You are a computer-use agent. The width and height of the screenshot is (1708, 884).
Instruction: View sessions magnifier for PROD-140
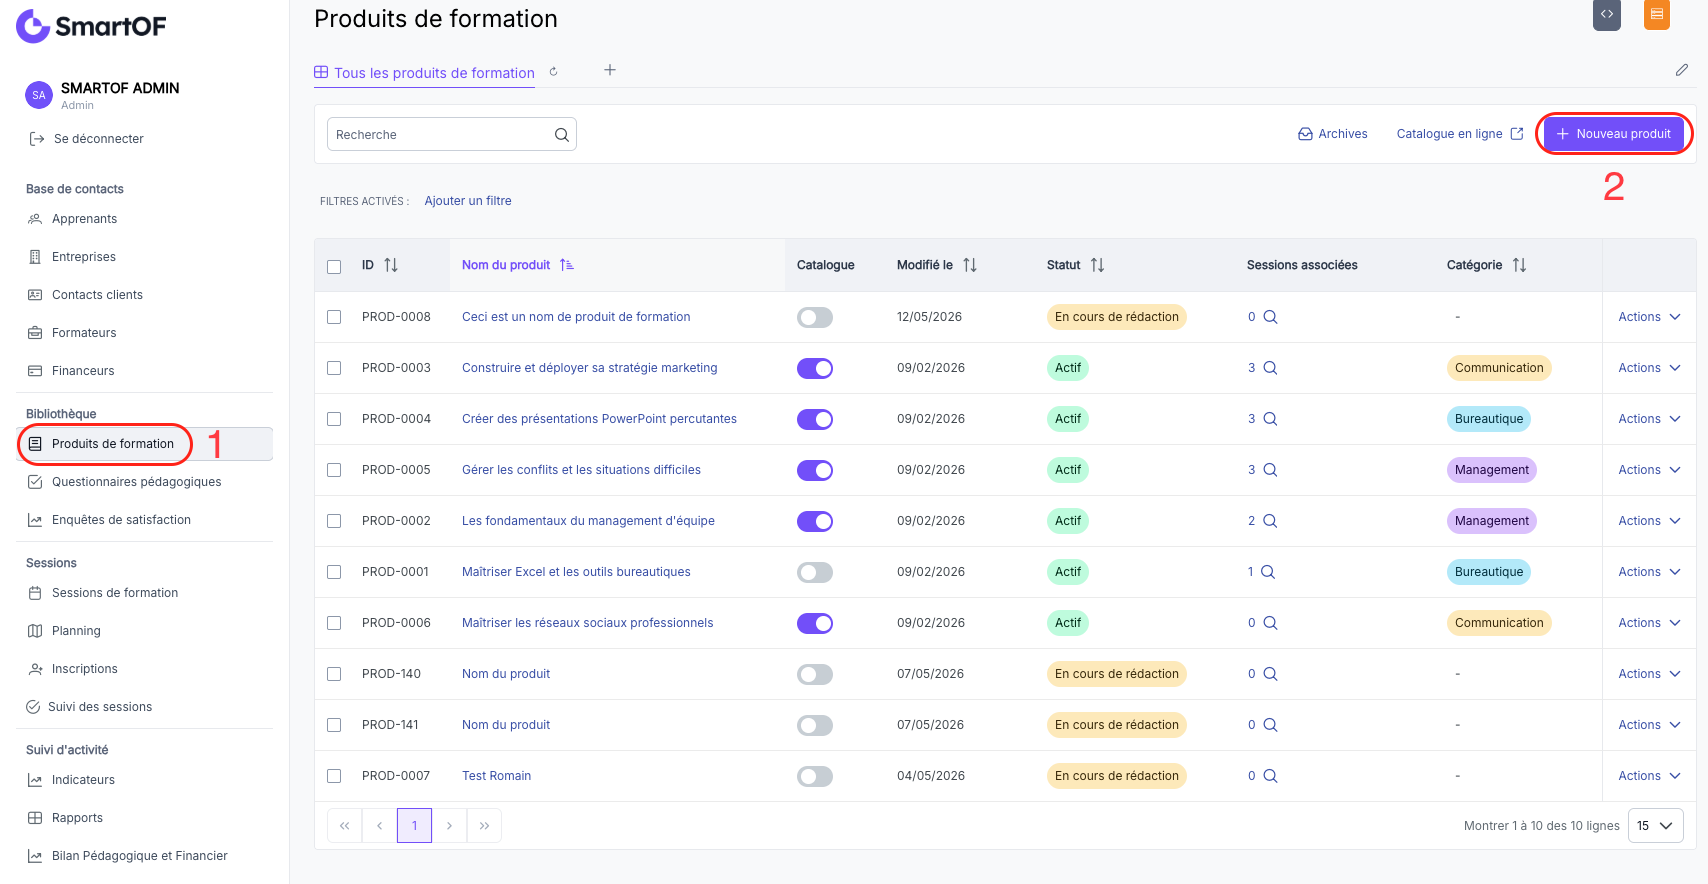point(1270,674)
